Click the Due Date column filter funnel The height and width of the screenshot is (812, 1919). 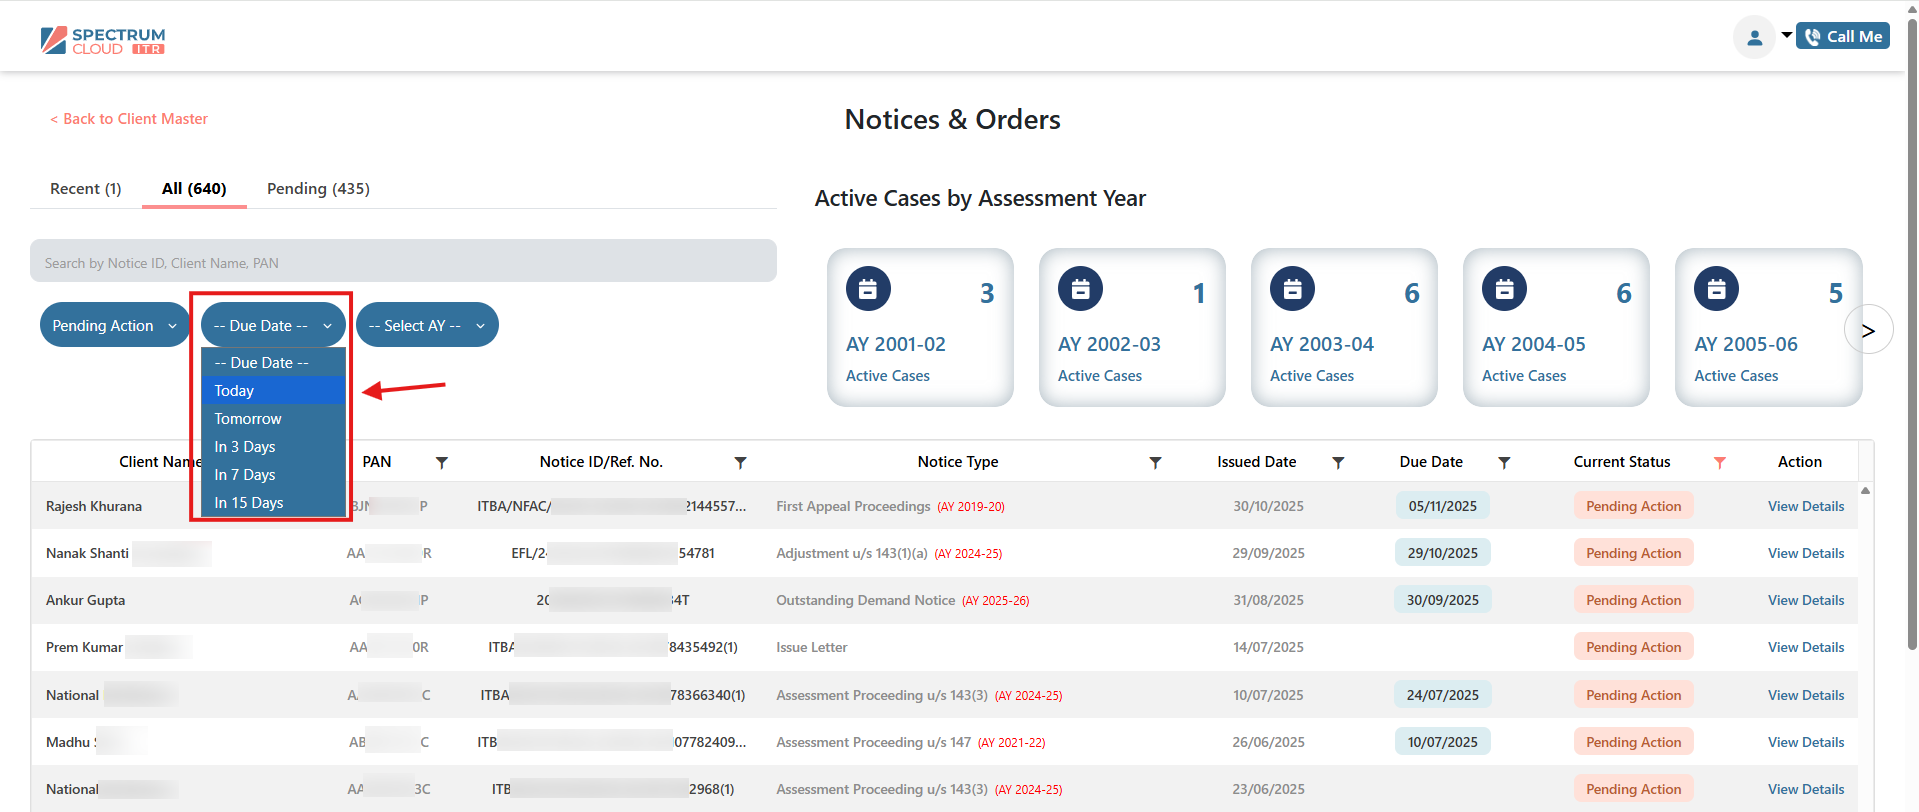(x=1504, y=462)
